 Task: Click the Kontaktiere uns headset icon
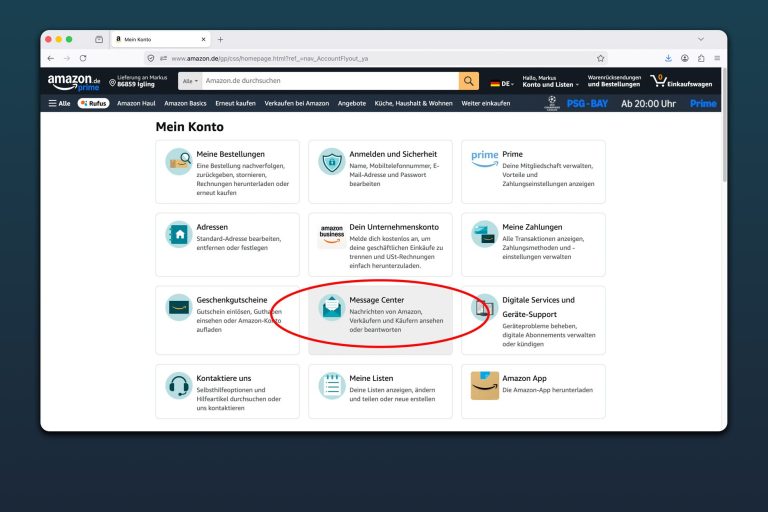coord(178,386)
